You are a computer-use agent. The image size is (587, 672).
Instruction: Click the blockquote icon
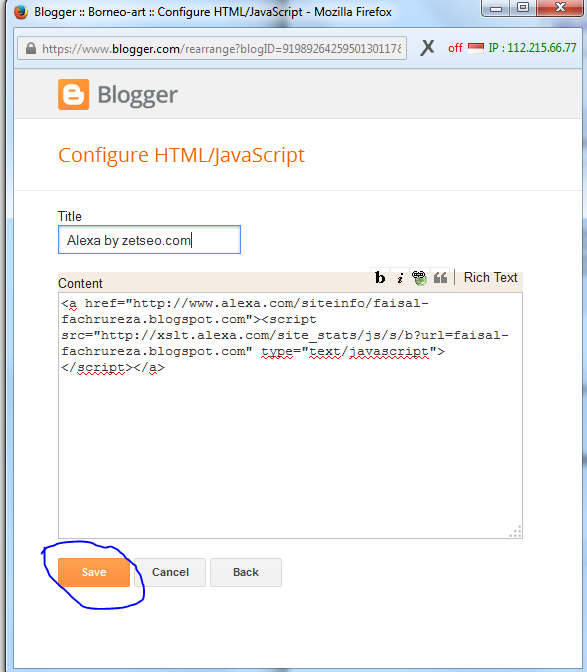(440, 278)
